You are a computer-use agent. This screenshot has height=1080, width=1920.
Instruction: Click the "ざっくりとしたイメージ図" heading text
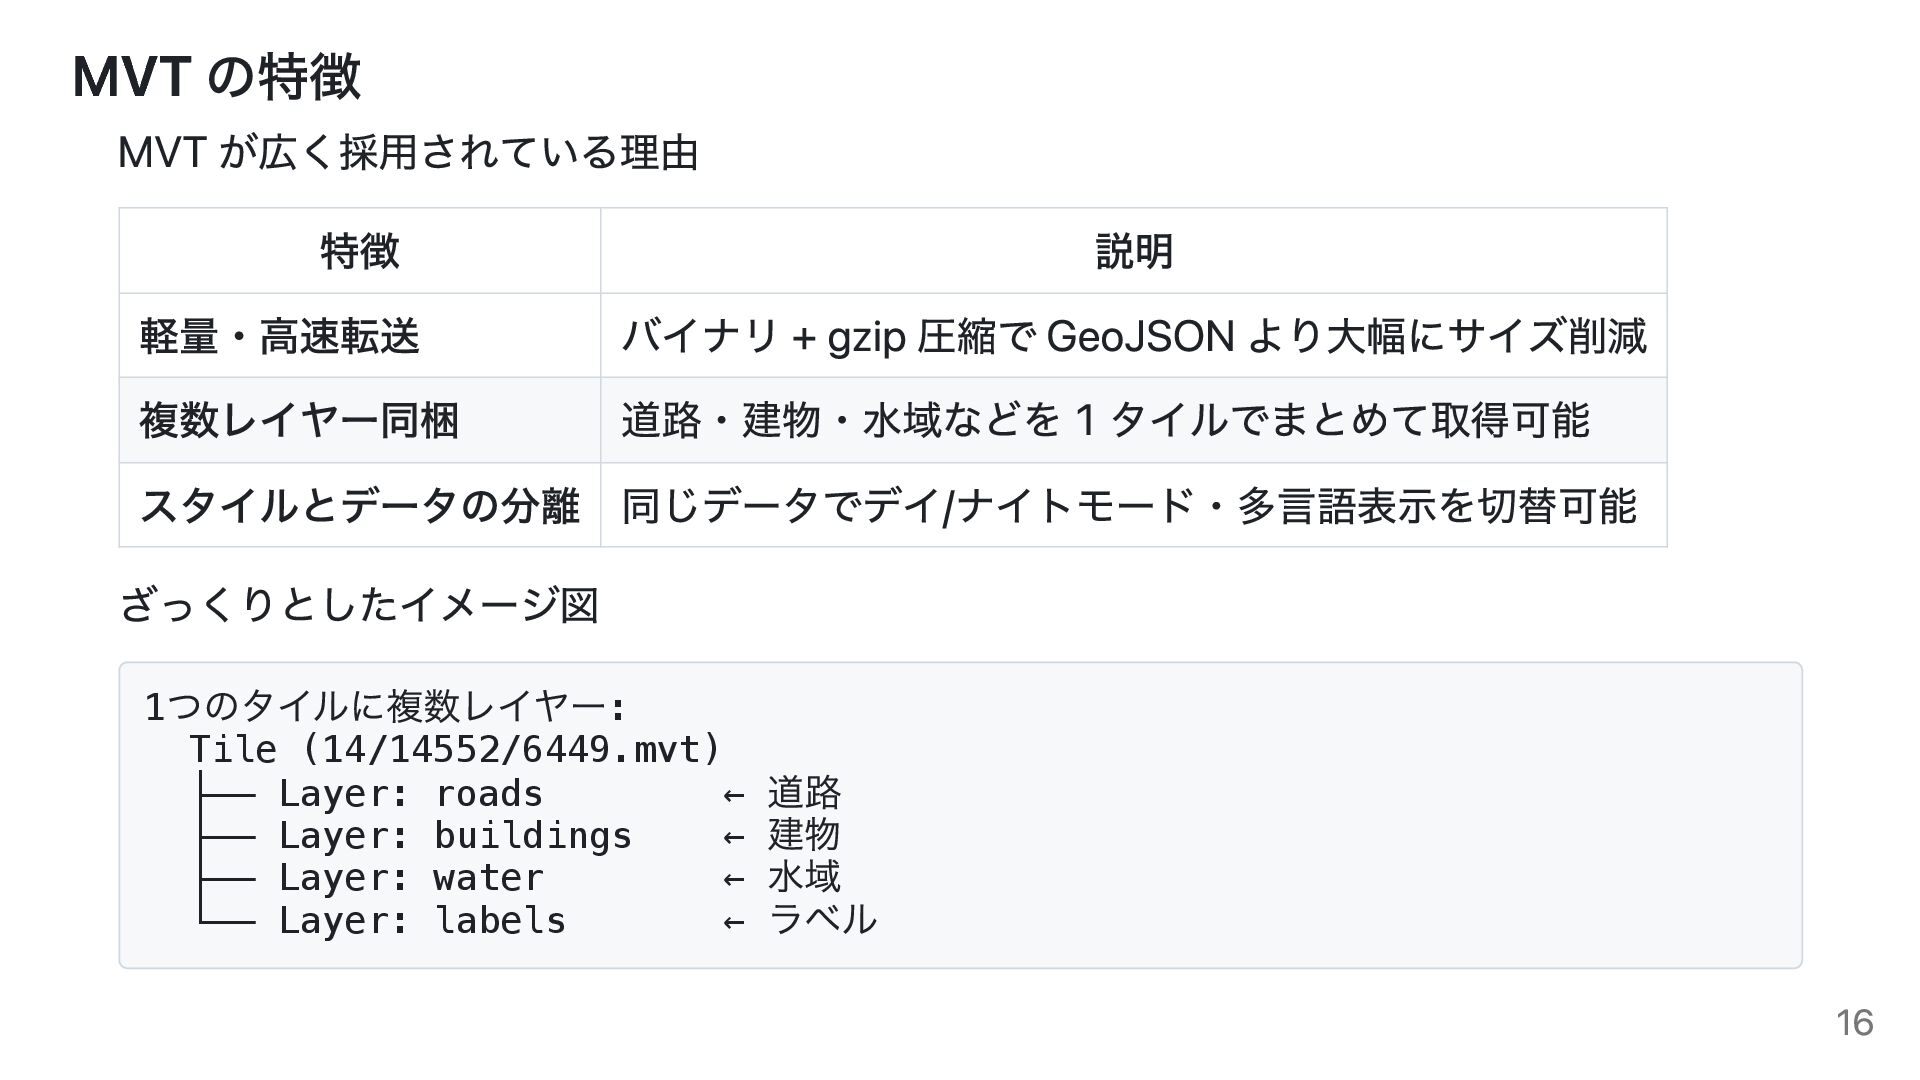click(359, 605)
